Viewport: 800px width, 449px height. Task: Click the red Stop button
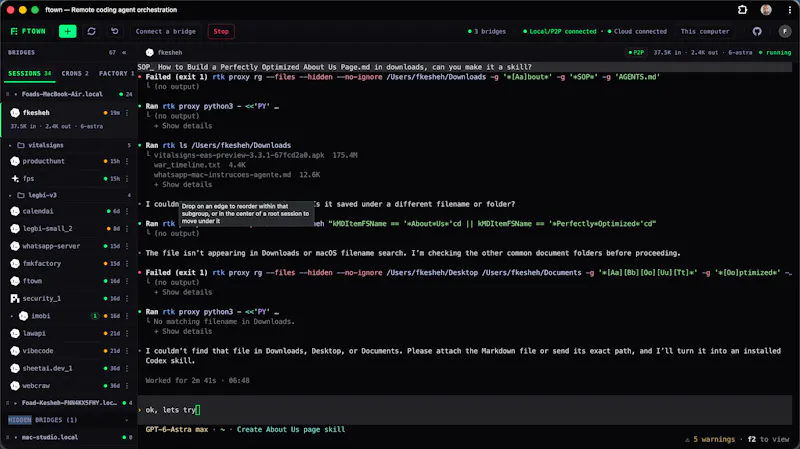pyautogui.click(x=221, y=31)
